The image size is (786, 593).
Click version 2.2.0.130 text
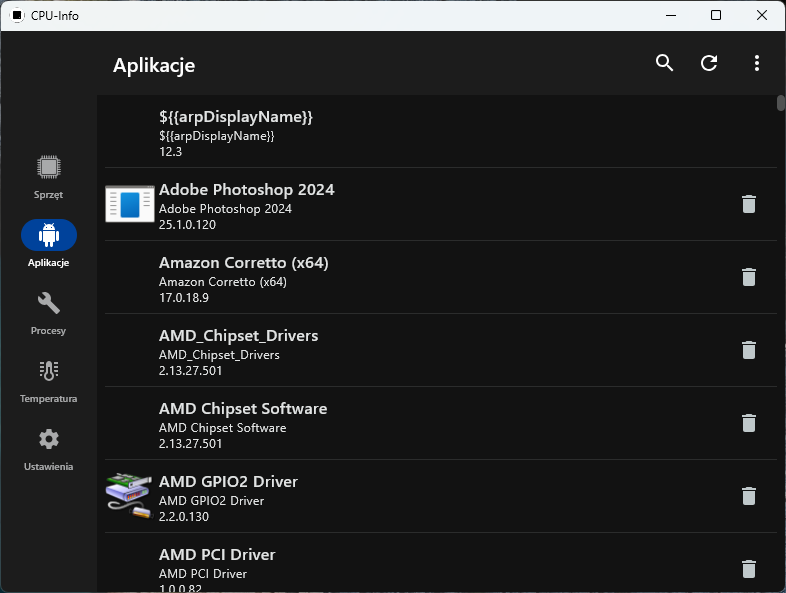[x=184, y=517]
